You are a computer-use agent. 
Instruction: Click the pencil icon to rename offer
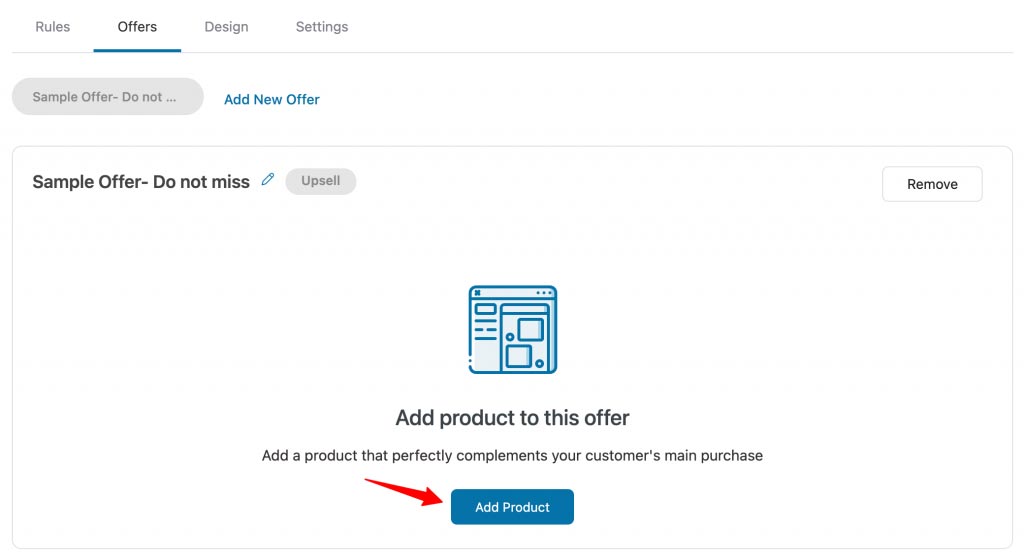268,179
